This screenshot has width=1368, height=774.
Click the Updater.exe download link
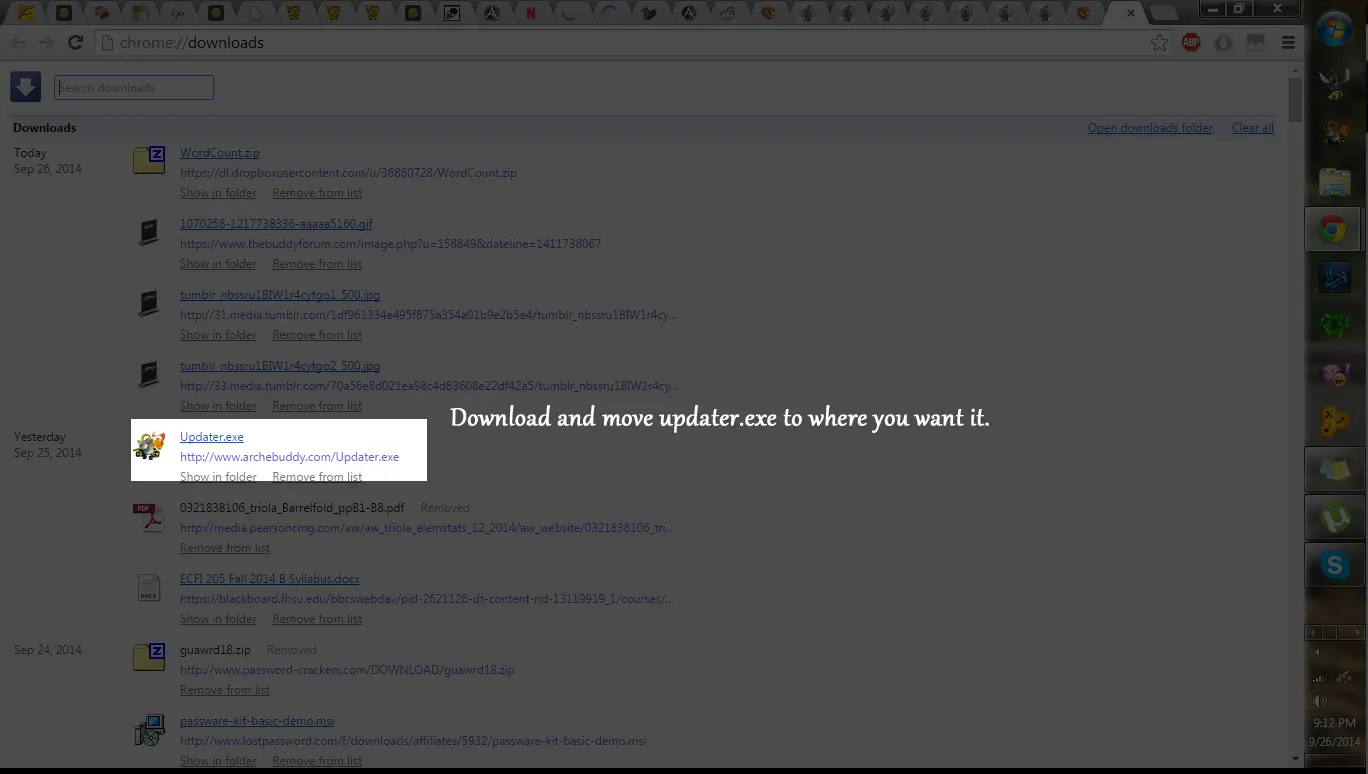coord(211,437)
